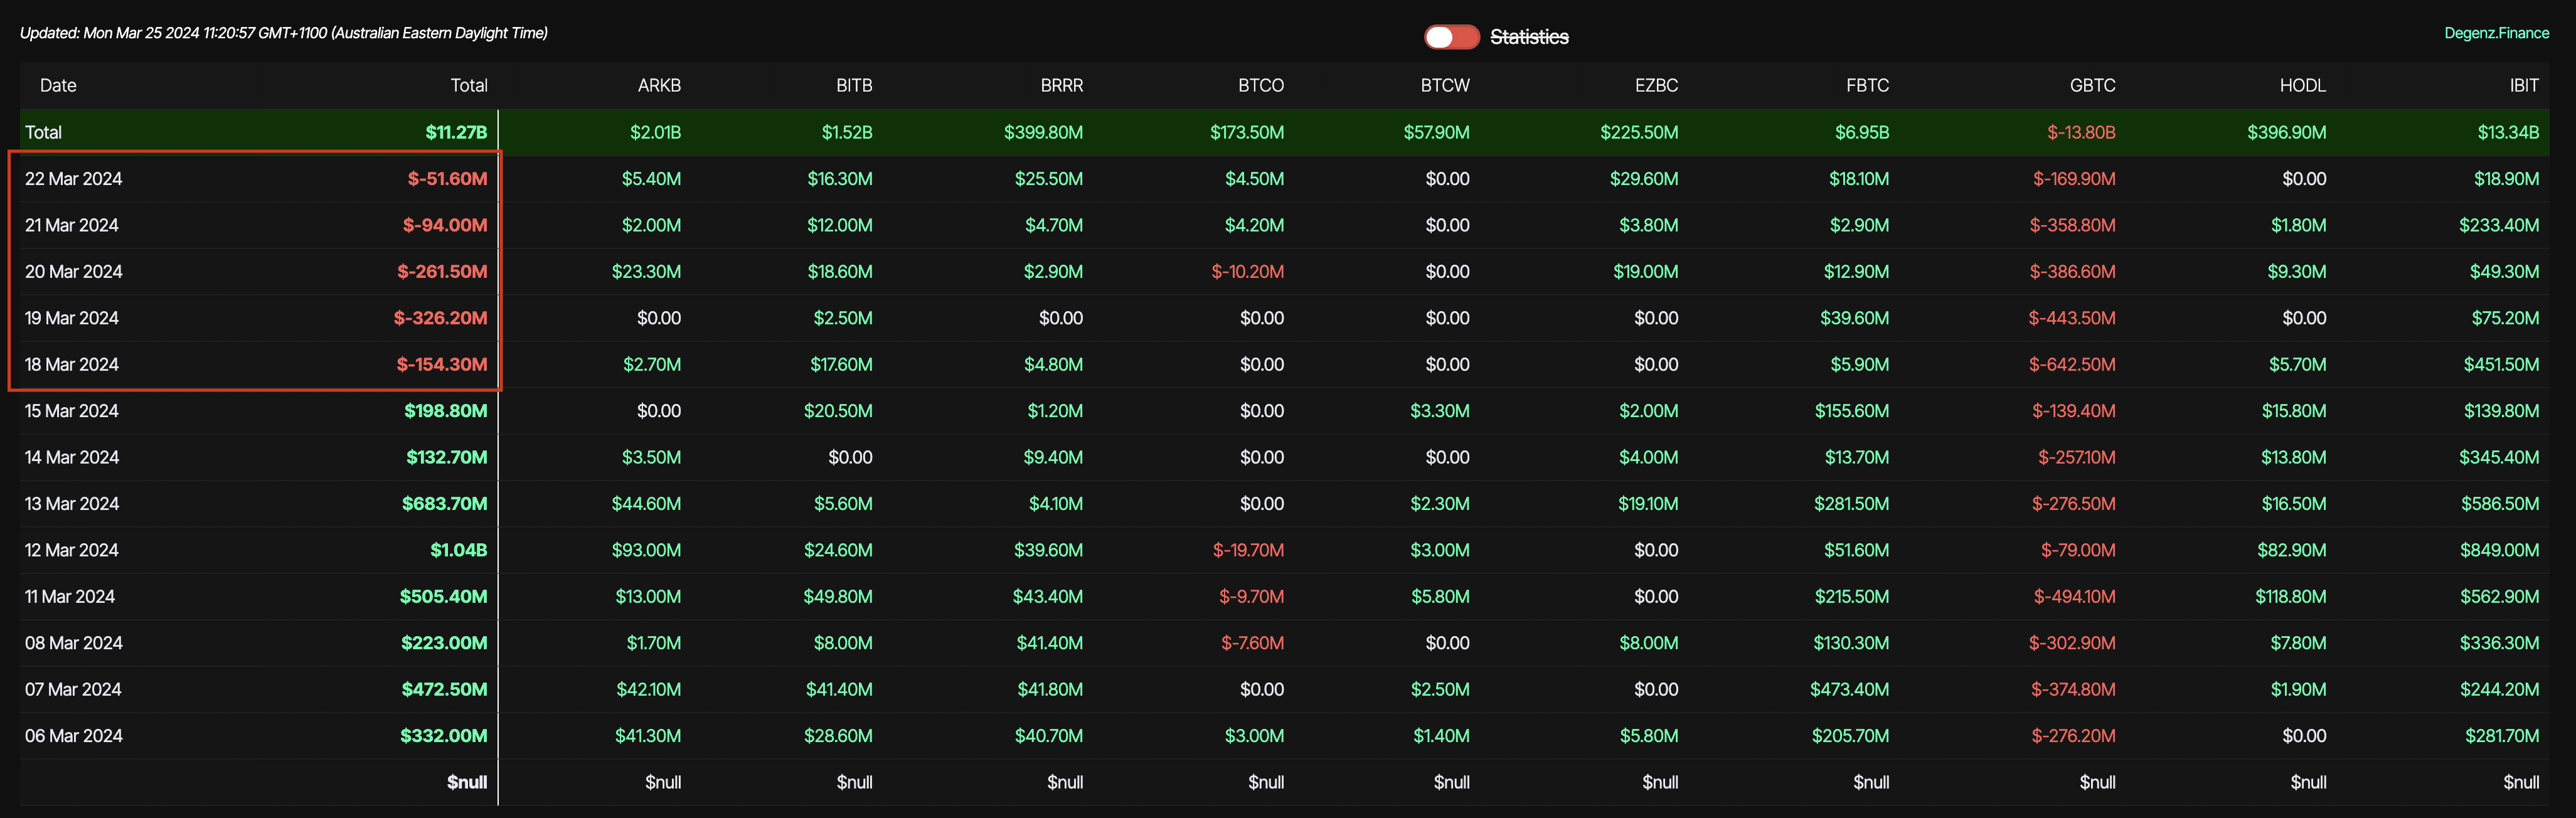Open the Degenz.Finance link
2576x818 pixels.
2496,33
